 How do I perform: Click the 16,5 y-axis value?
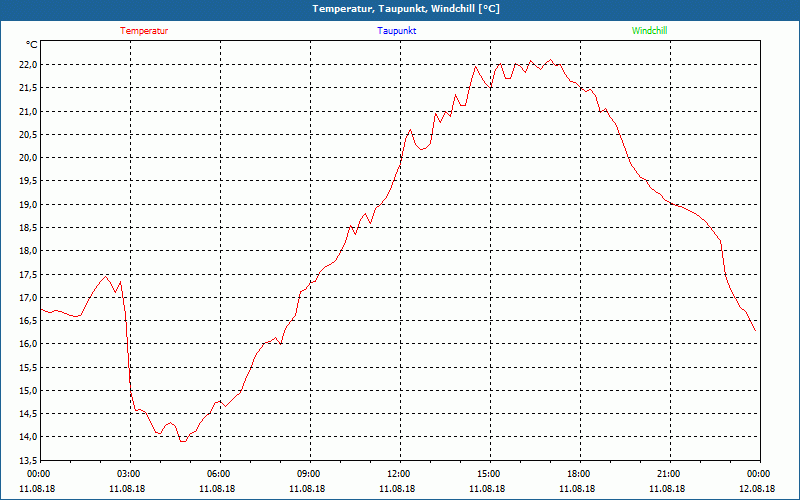pyautogui.click(x=29, y=321)
